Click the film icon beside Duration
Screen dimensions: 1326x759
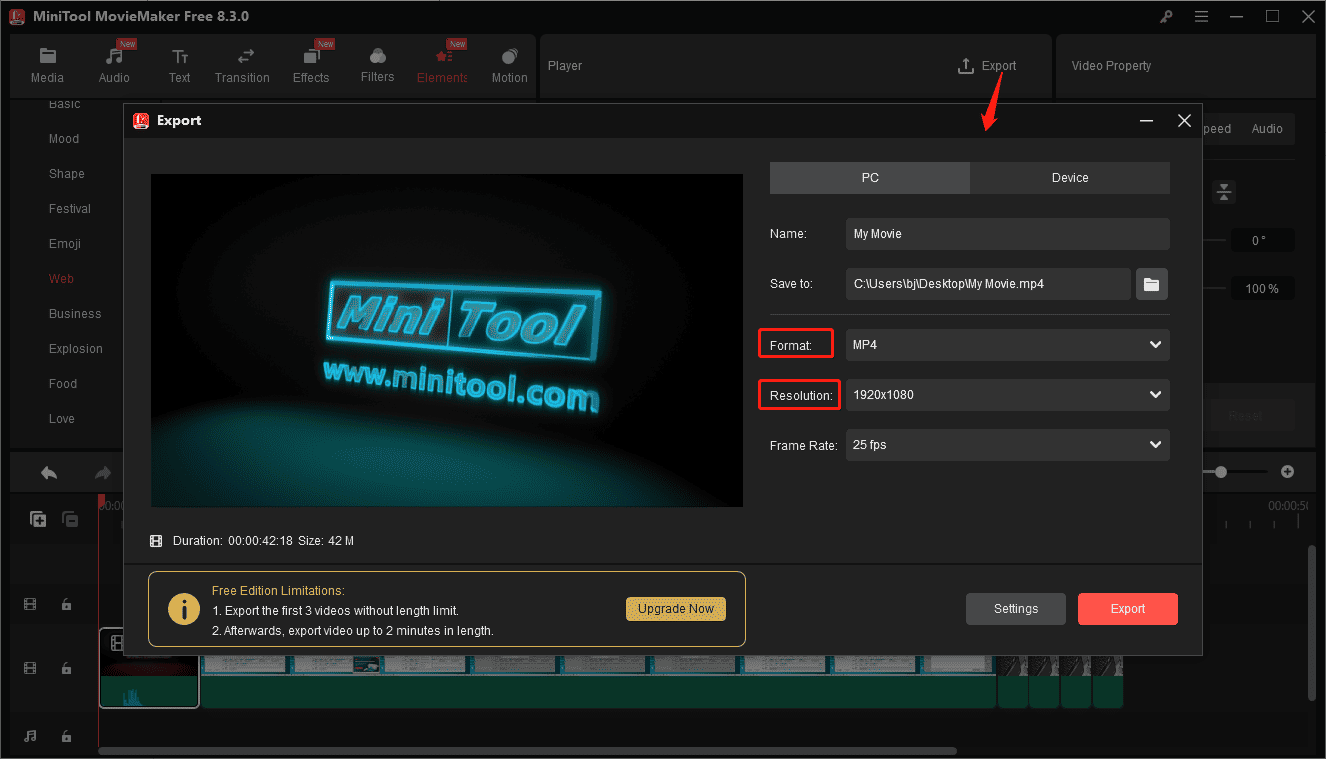click(156, 541)
